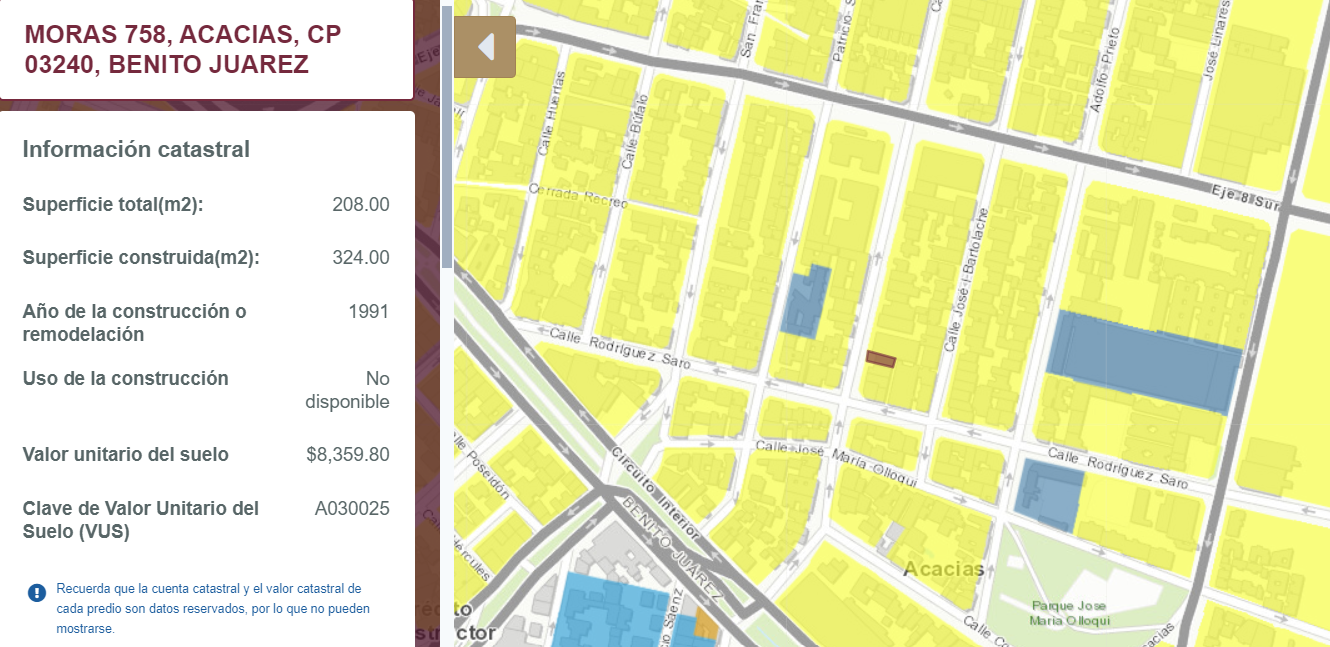
Task: Click the Información catastral section title
Action: coord(136,149)
